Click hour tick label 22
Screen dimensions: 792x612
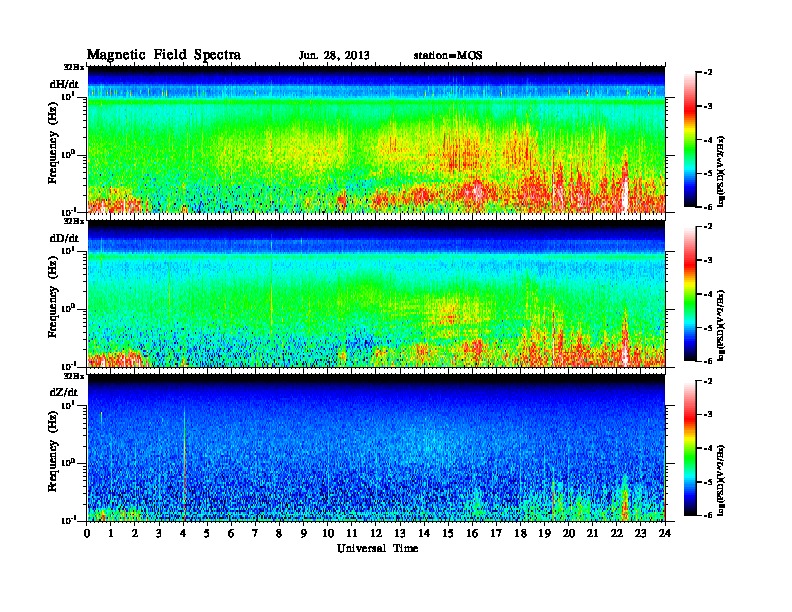[617, 534]
